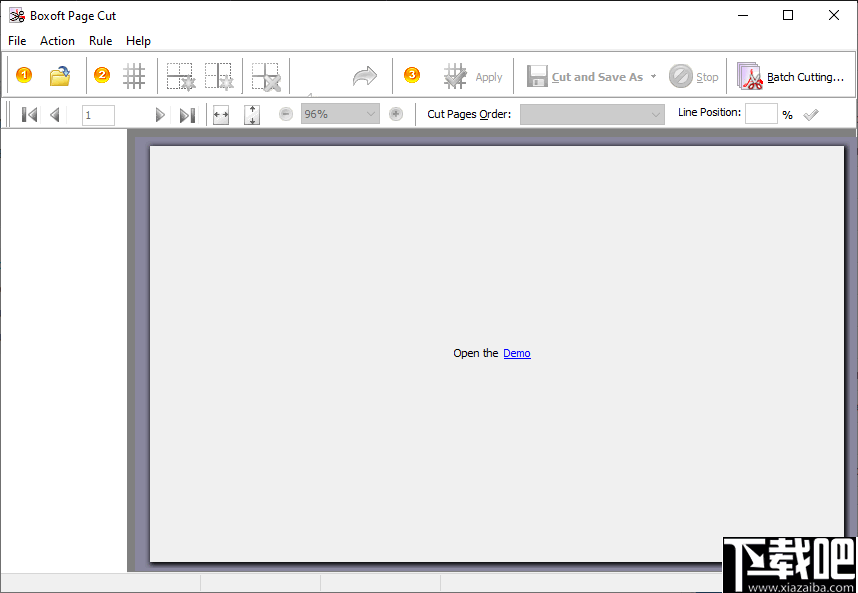Open the Demo link

tap(517, 352)
